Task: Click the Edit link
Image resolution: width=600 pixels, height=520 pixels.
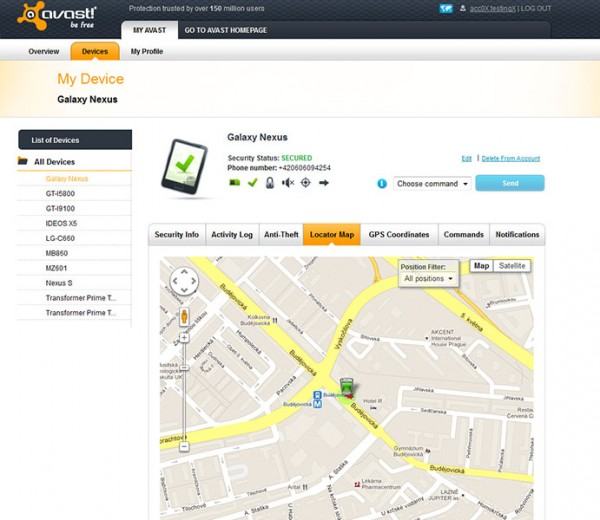Action: tap(466, 158)
